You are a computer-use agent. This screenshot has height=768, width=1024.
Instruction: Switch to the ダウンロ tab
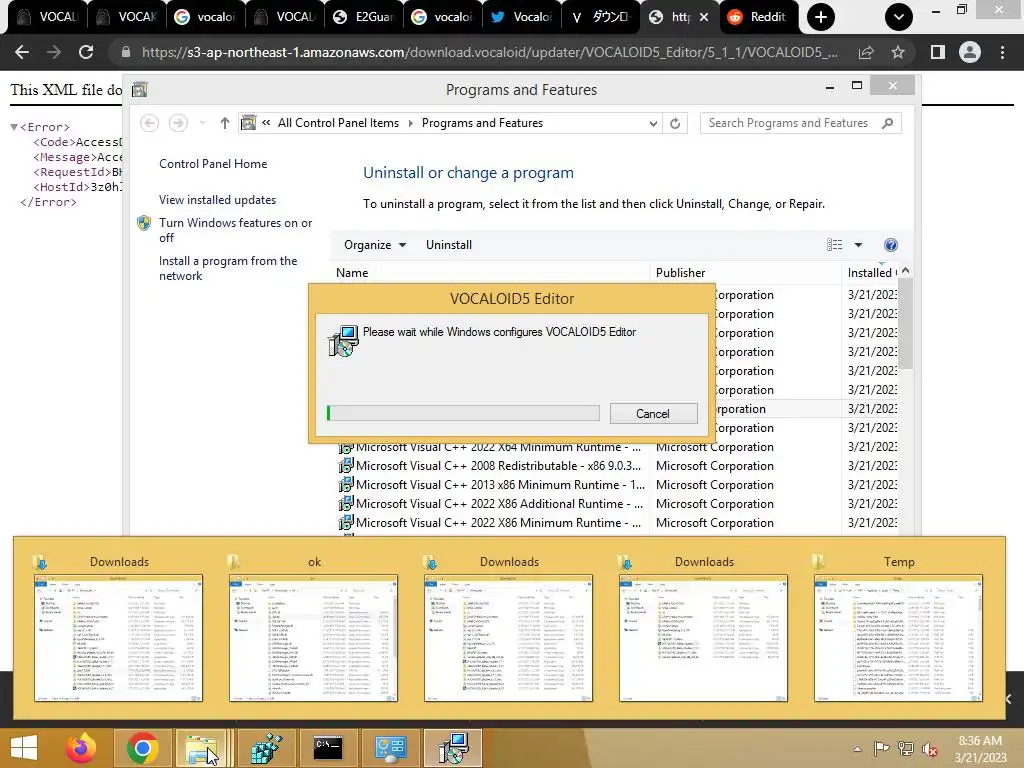pos(600,17)
